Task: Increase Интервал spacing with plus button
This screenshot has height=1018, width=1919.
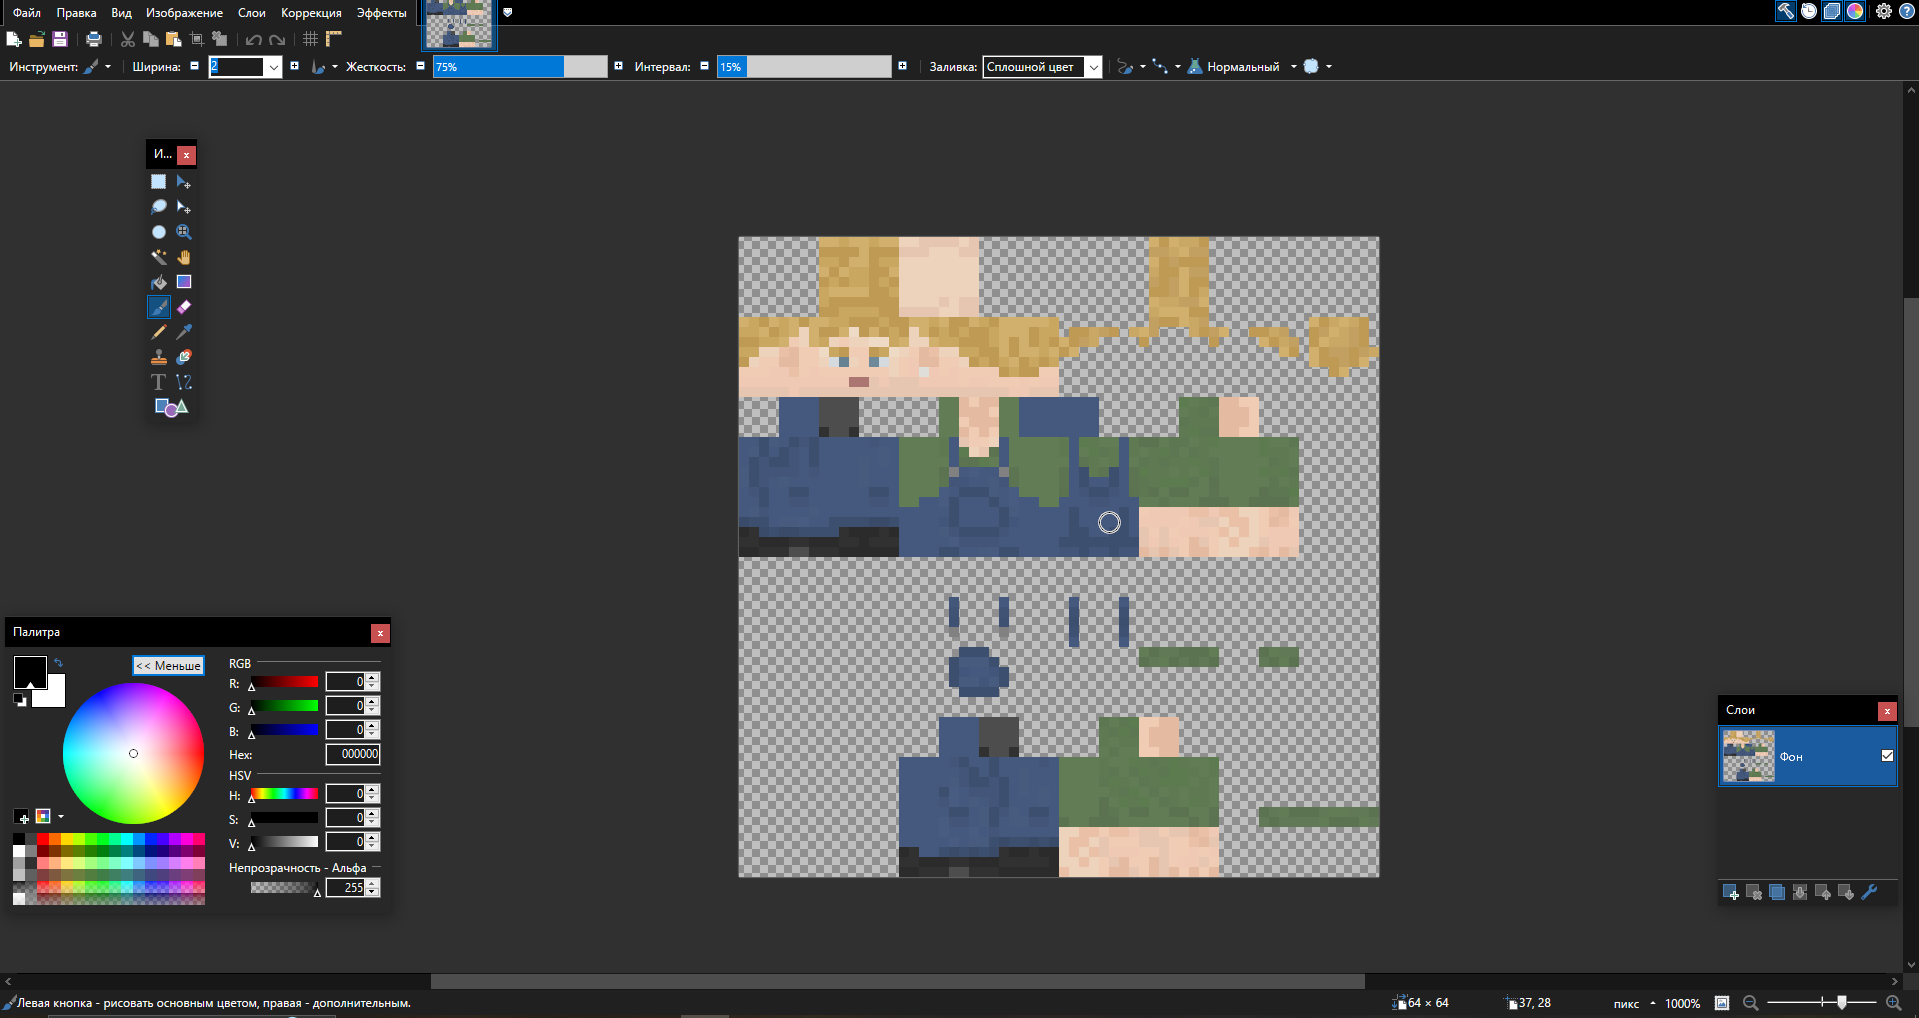Action: point(902,66)
